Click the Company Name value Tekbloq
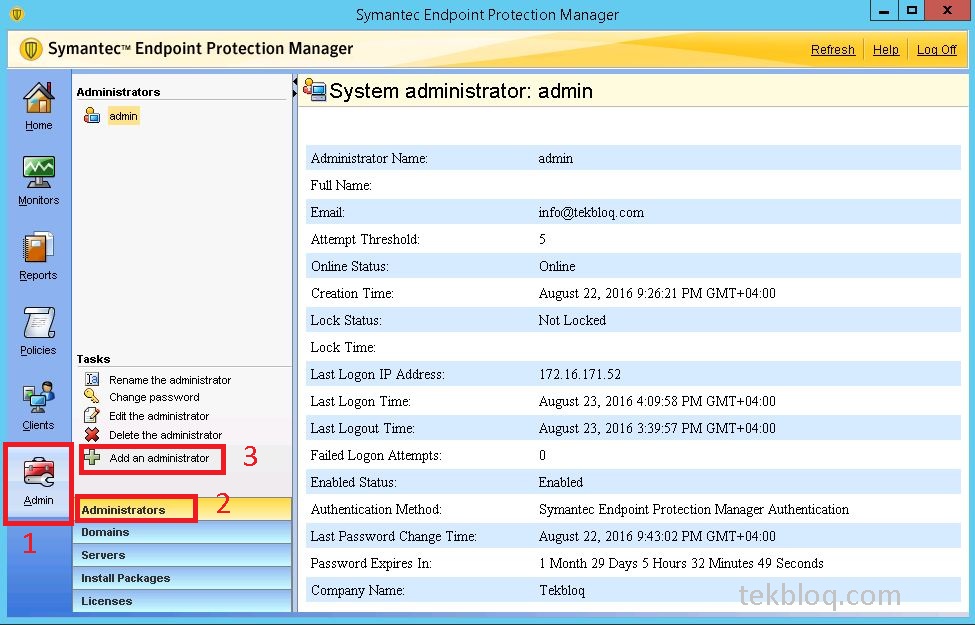Screen dimensions: 975x625 (561, 591)
